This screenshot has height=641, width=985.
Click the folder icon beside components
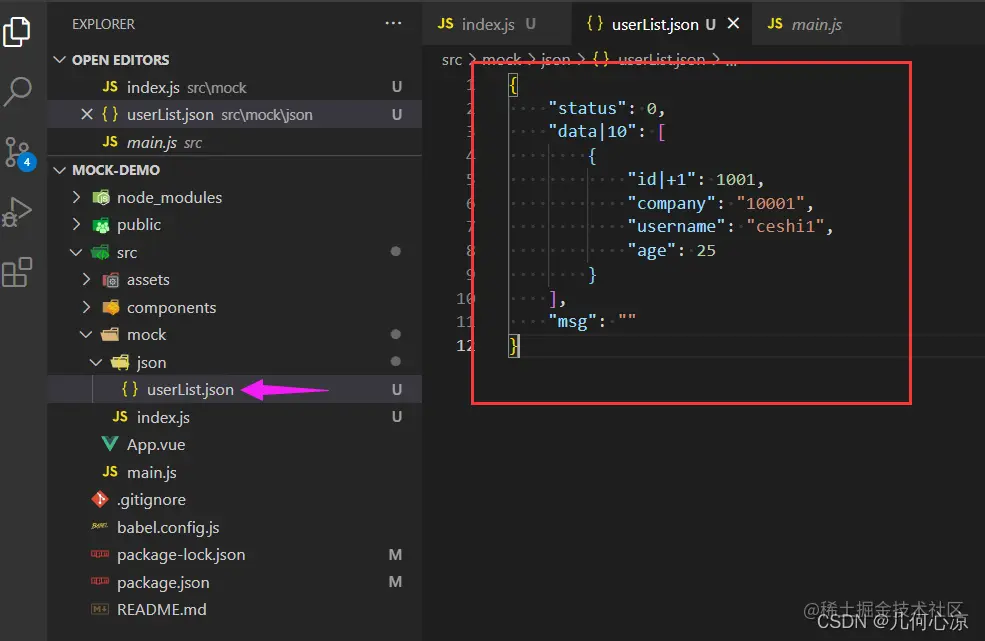(111, 307)
